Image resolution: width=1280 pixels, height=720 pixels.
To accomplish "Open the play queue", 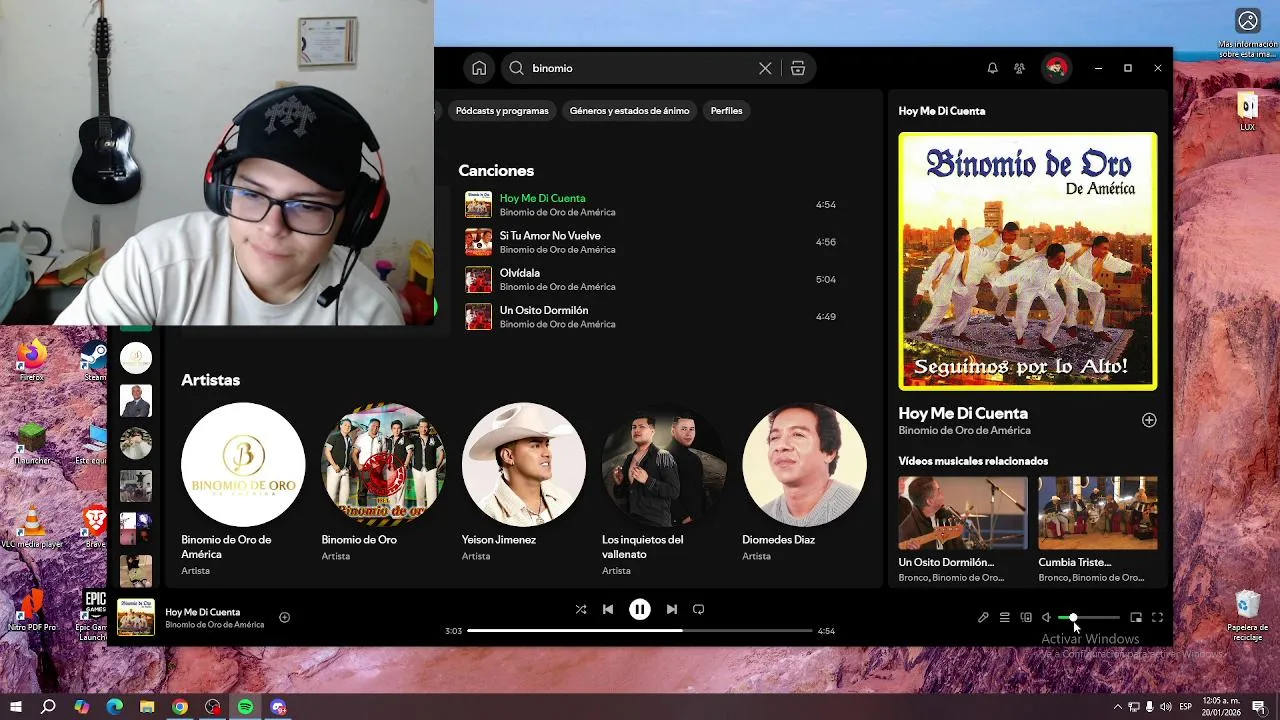I will [1005, 618].
